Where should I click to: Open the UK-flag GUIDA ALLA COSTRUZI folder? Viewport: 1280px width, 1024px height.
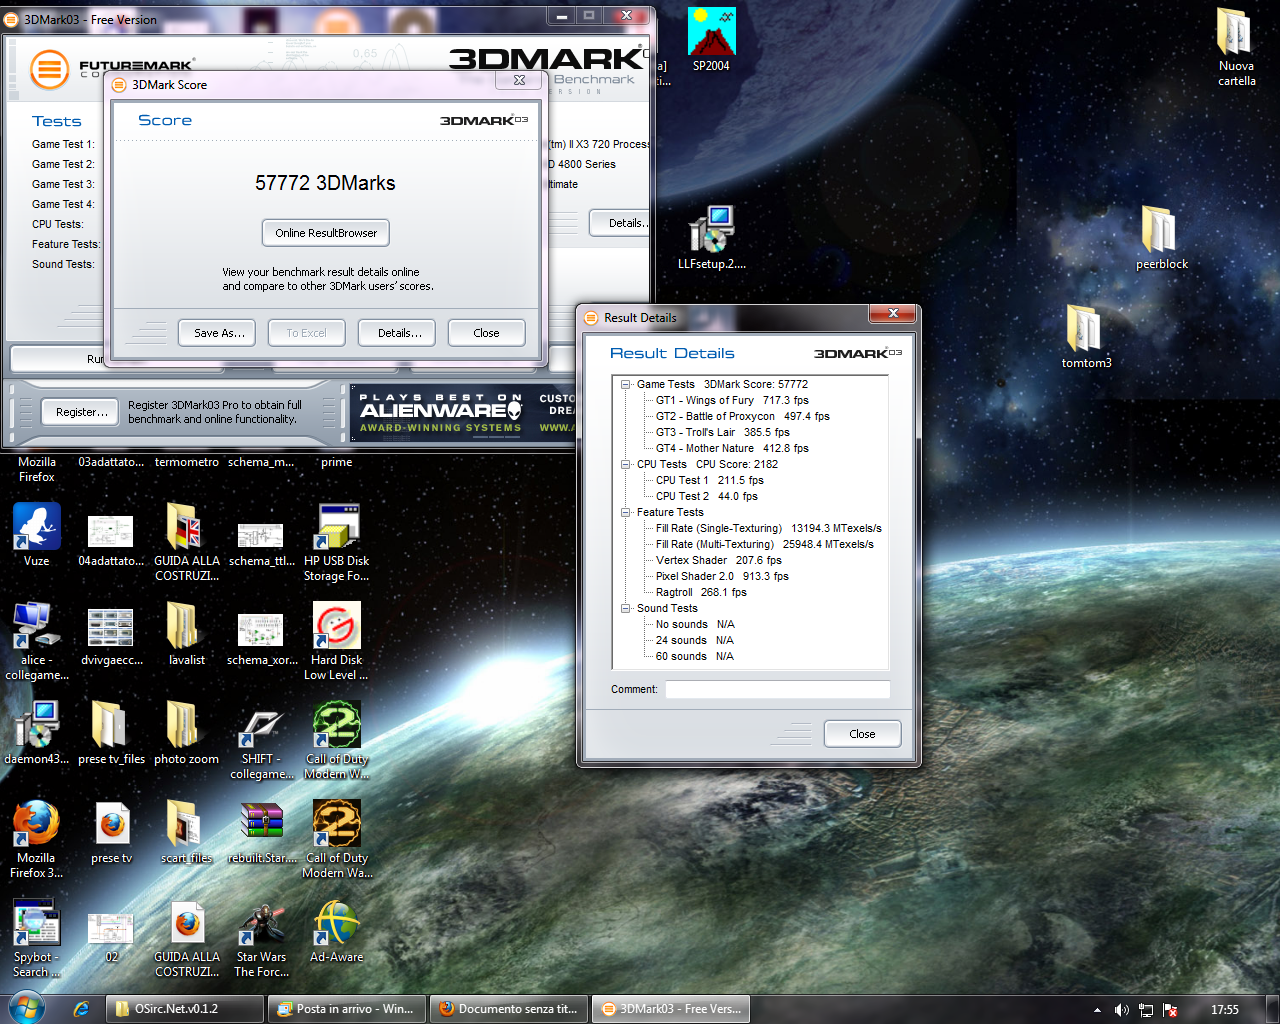coord(186,541)
